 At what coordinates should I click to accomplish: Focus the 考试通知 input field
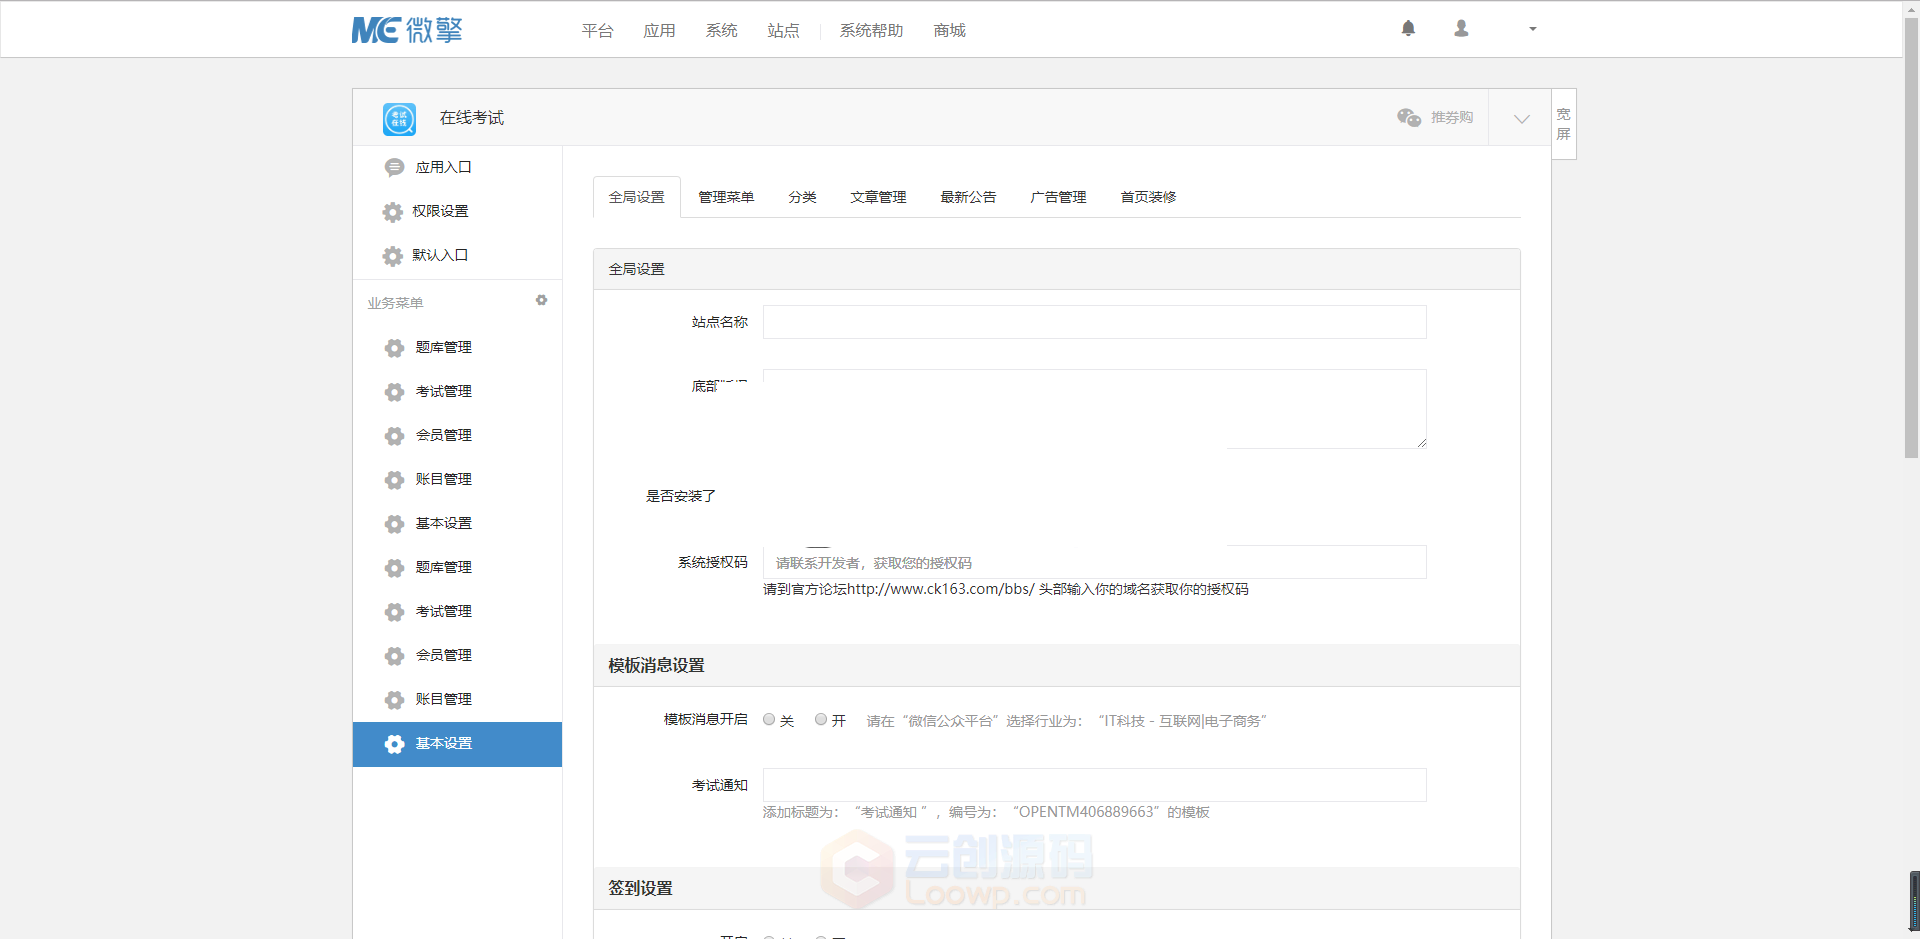coord(1094,785)
